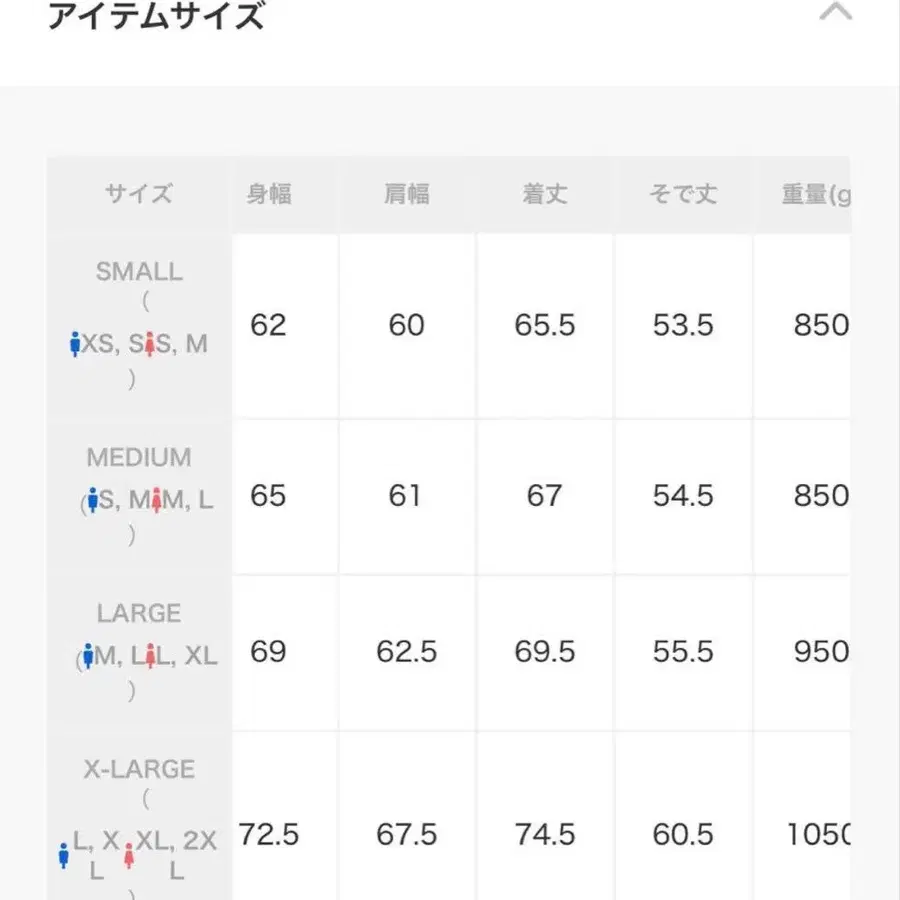Select the blue male icon in X-LARGE row
Viewport: 900px width, 900px height.
[65, 856]
